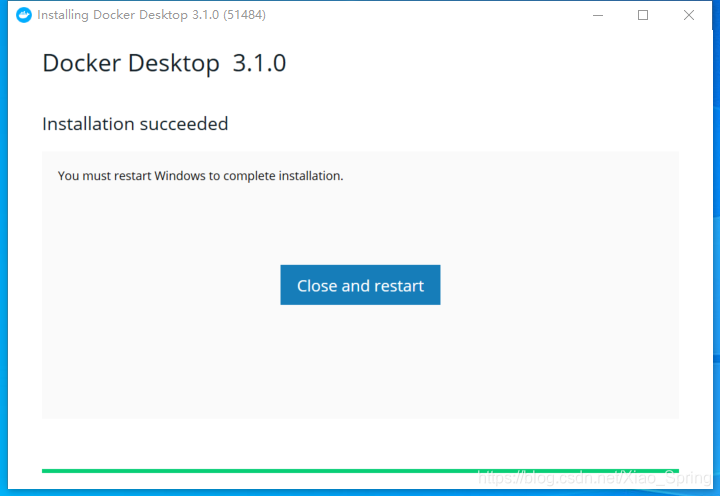720x496 pixels.
Task: Click the "Docker Desktop 3.1.0" title
Action: [164, 63]
